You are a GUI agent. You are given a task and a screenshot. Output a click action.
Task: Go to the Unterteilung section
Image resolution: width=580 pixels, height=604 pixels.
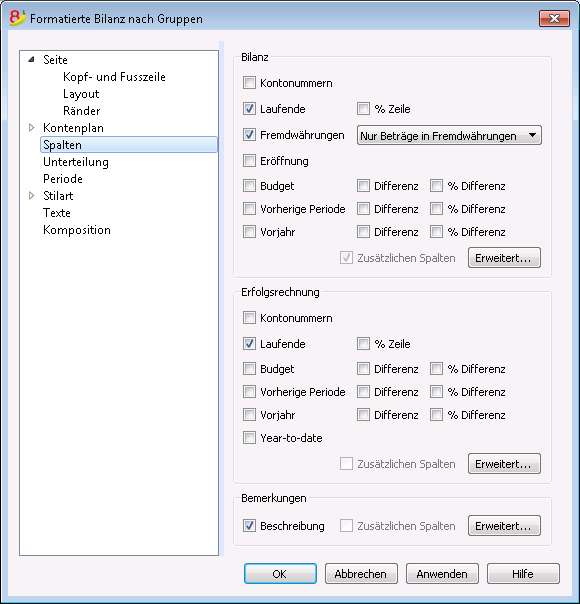click(76, 162)
